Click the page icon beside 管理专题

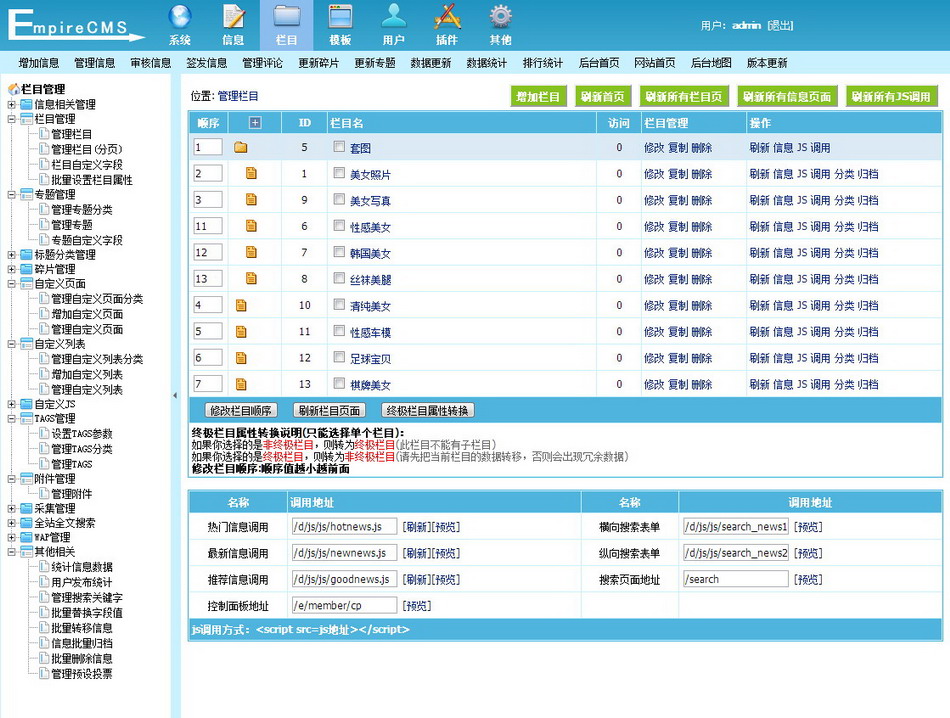(x=44, y=225)
